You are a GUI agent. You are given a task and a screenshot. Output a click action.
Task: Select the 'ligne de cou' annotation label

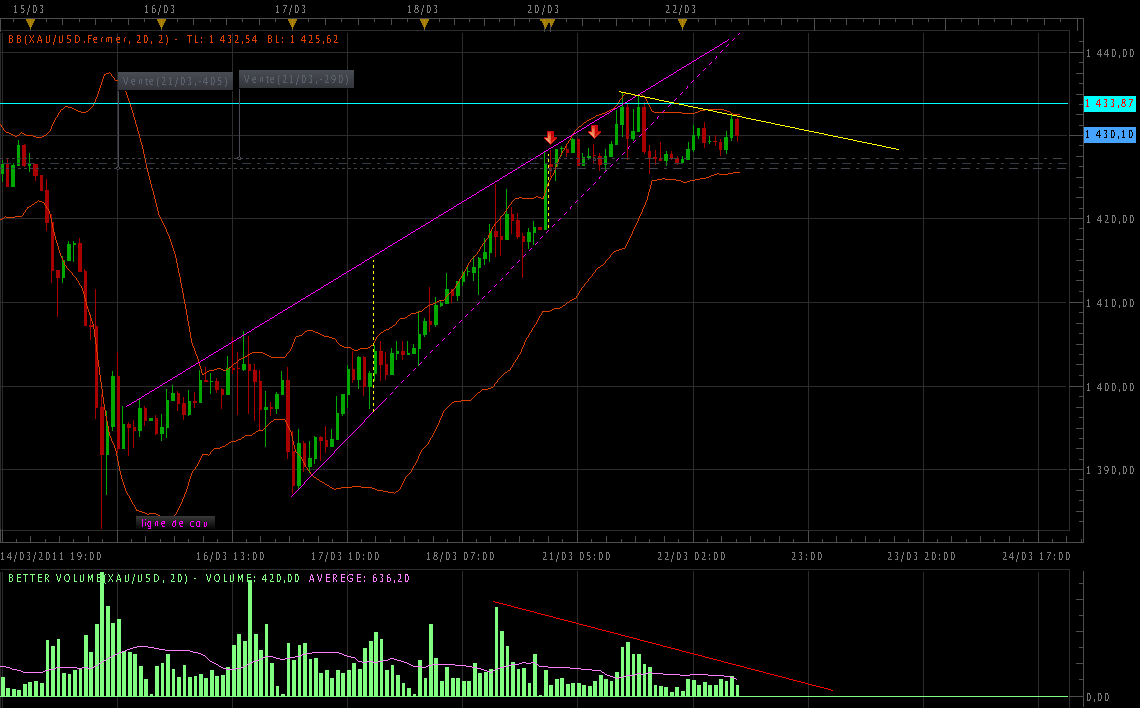point(175,522)
